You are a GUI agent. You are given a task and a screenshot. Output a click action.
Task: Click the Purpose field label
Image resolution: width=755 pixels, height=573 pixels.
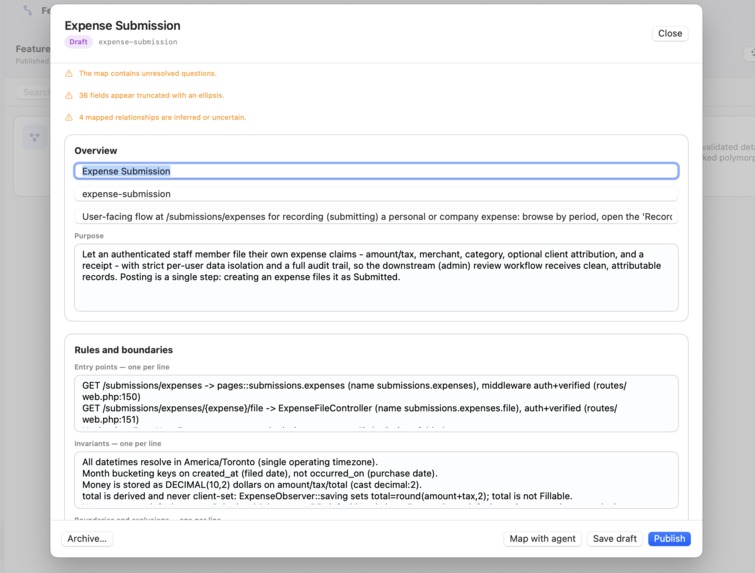pyautogui.click(x=89, y=236)
